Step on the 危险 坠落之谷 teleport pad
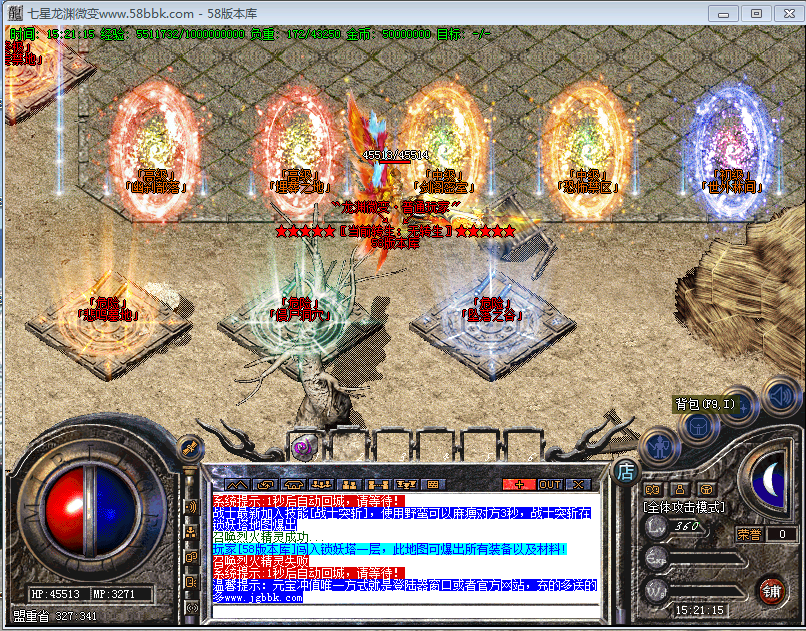The height and width of the screenshot is (631, 806). [x=492, y=326]
